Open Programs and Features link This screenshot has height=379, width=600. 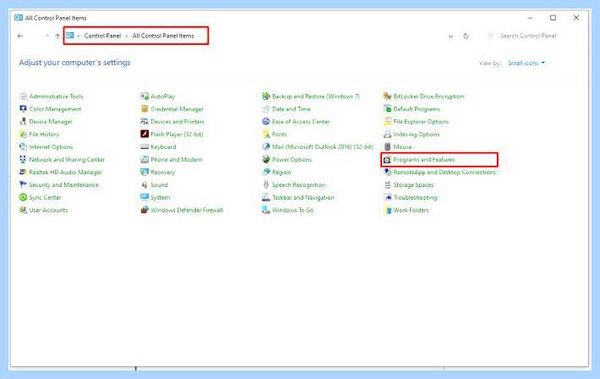(x=424, y=159)
